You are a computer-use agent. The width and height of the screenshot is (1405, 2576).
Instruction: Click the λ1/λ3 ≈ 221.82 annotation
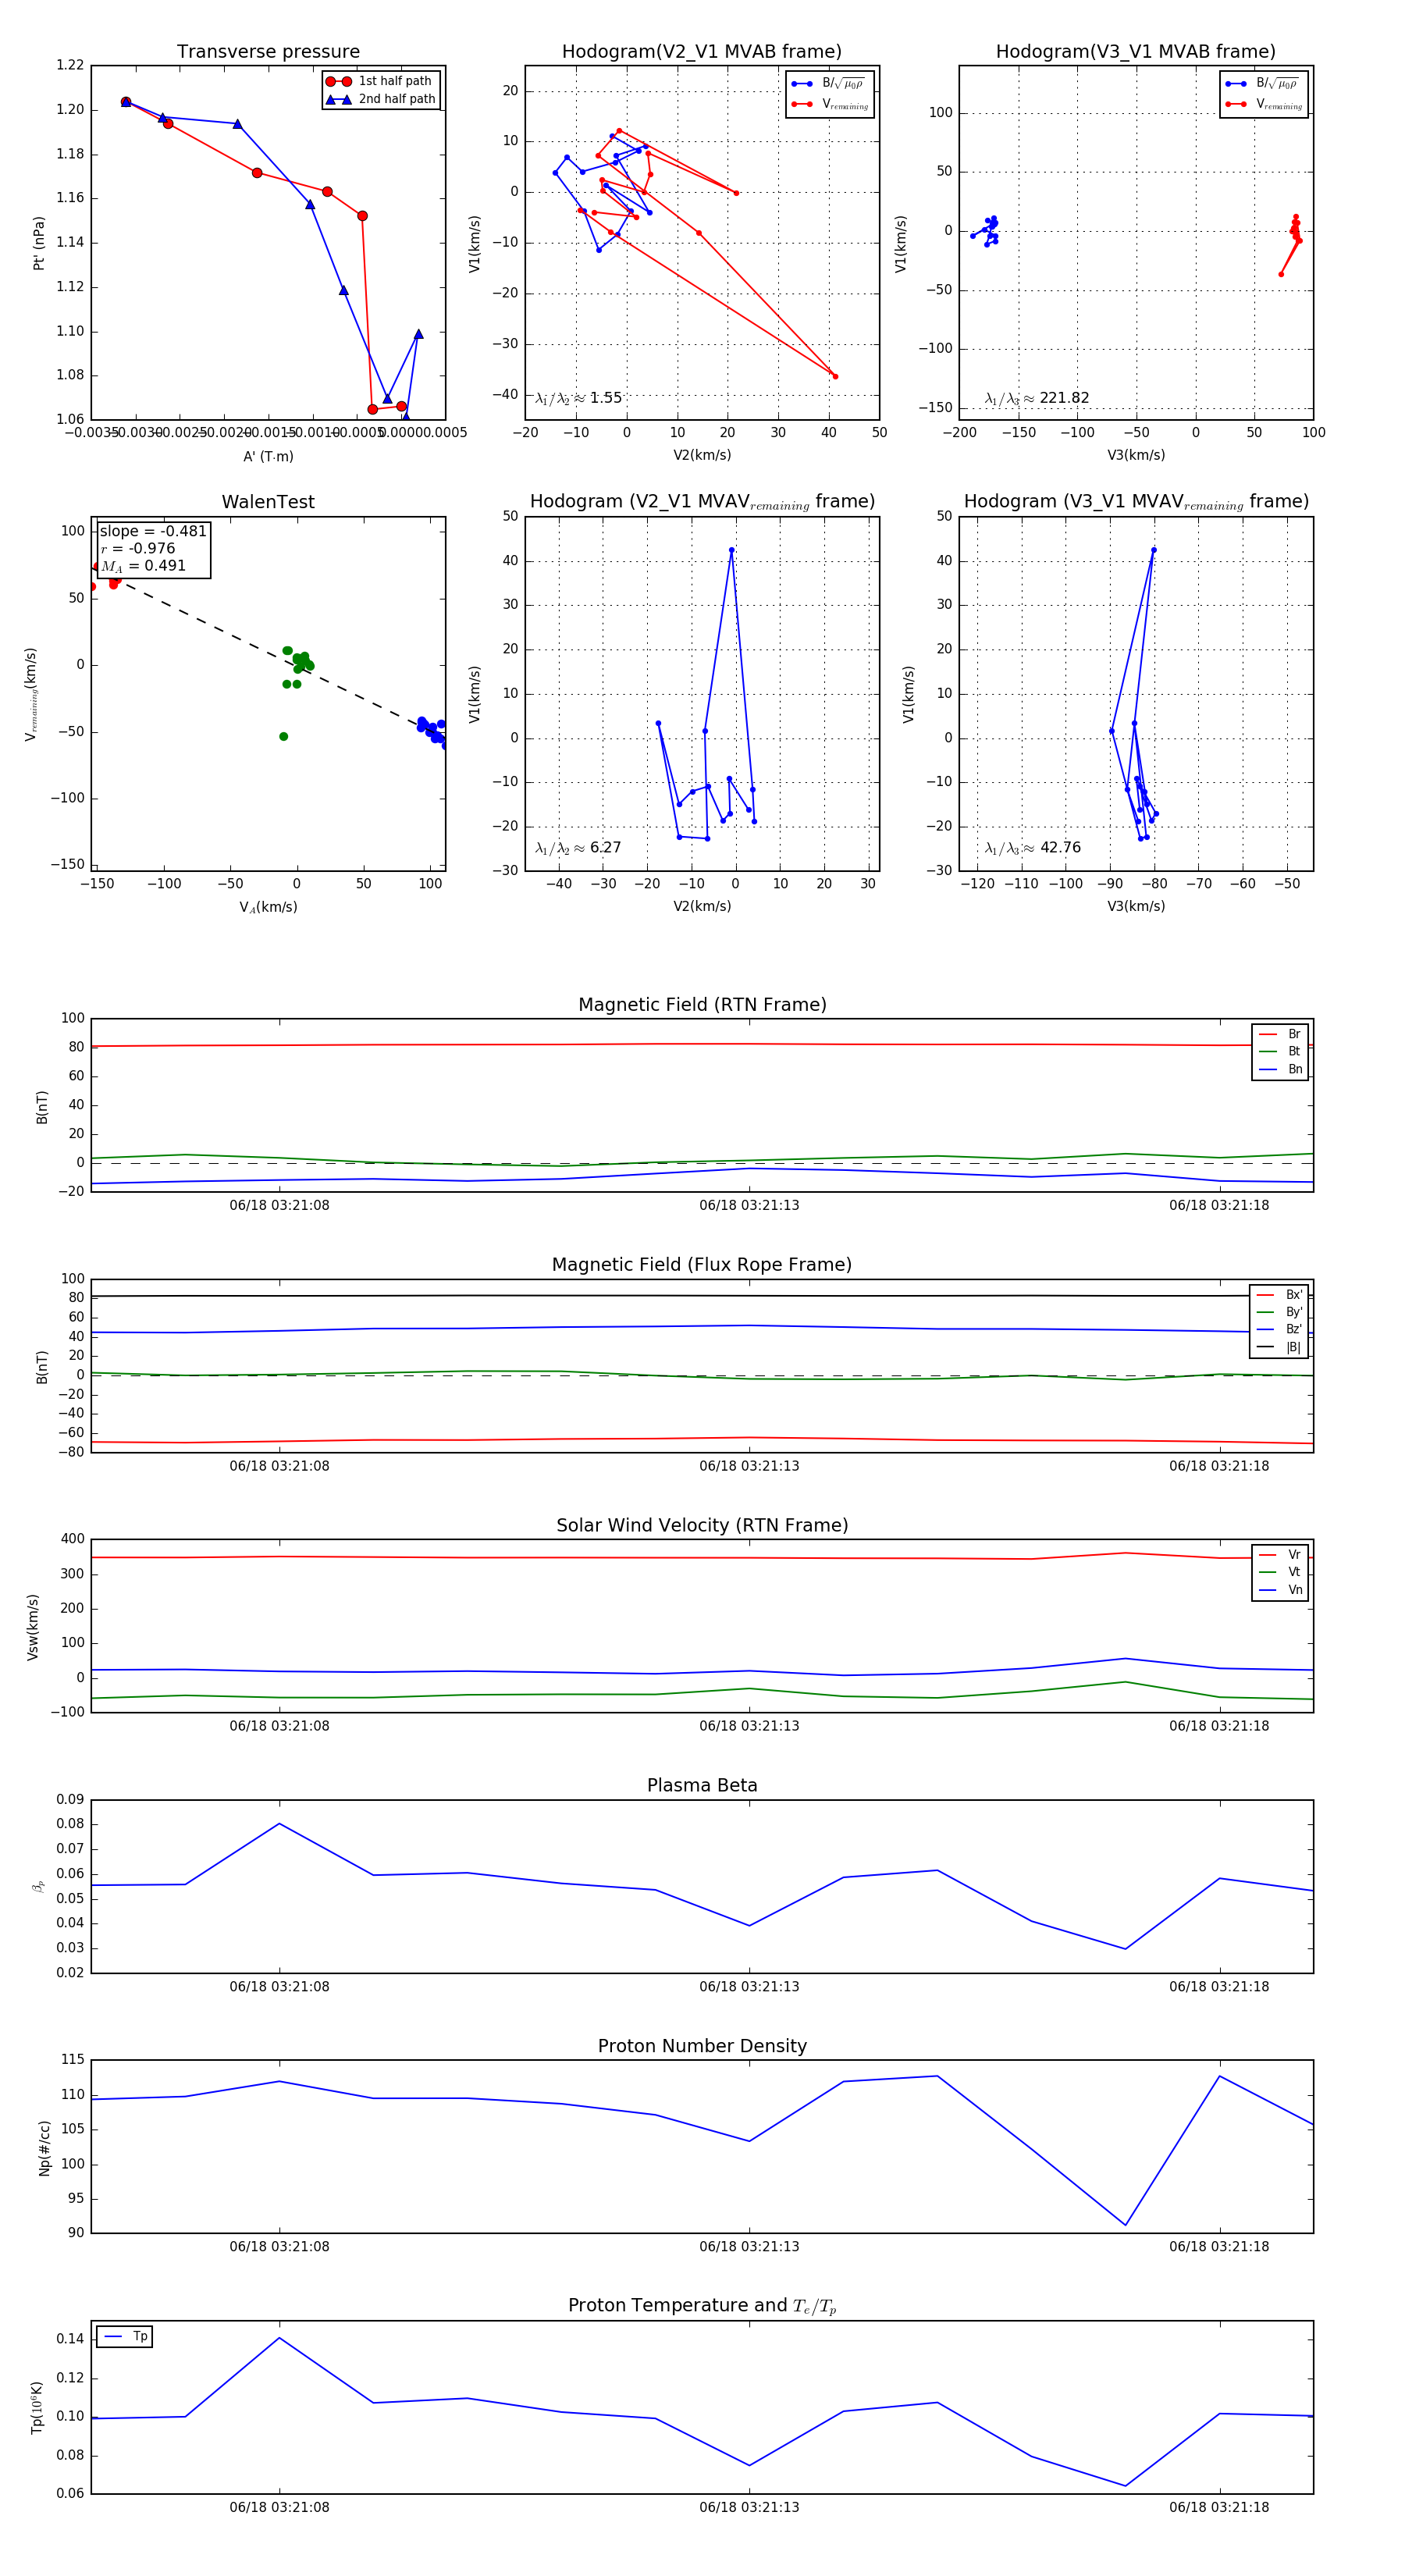1037,398
